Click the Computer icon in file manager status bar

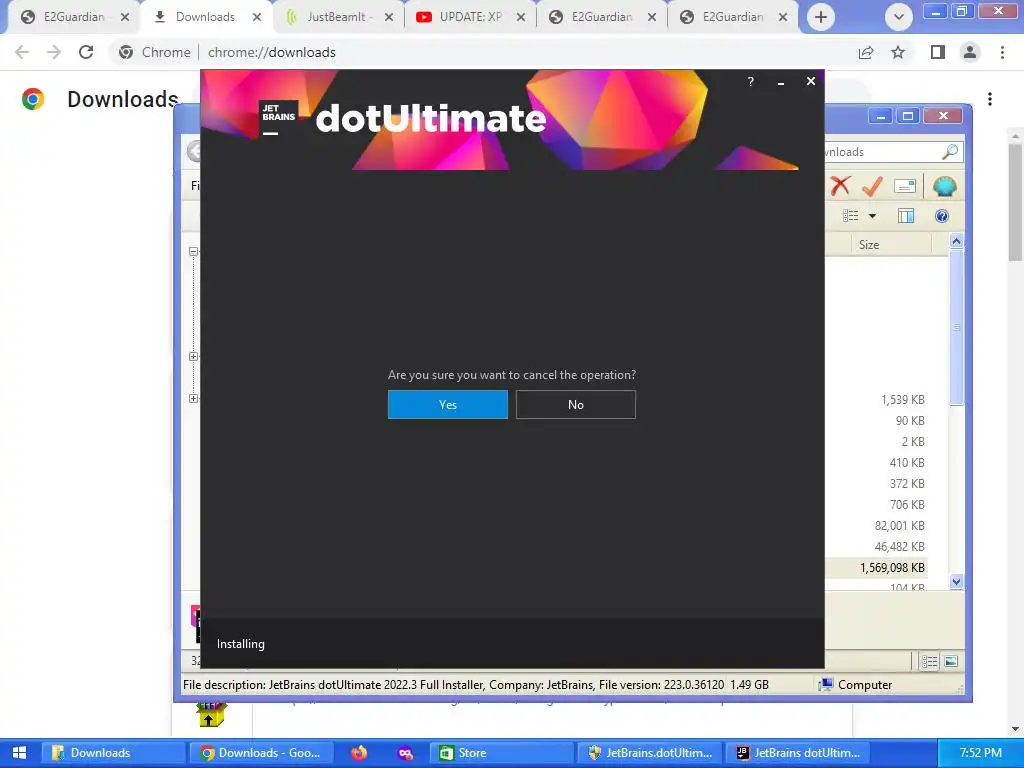(826, 684)
